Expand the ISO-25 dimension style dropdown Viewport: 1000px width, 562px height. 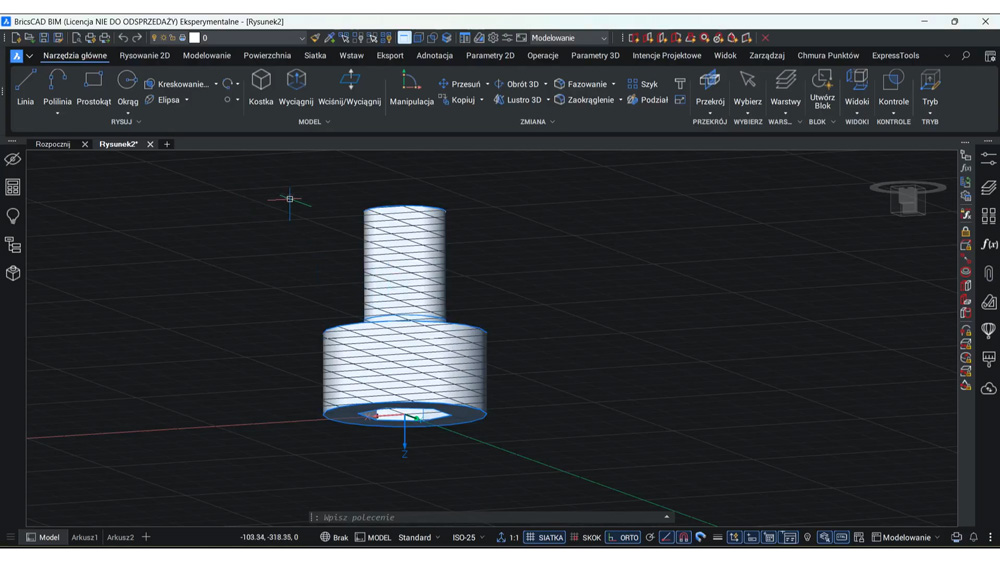coord(469,538)
